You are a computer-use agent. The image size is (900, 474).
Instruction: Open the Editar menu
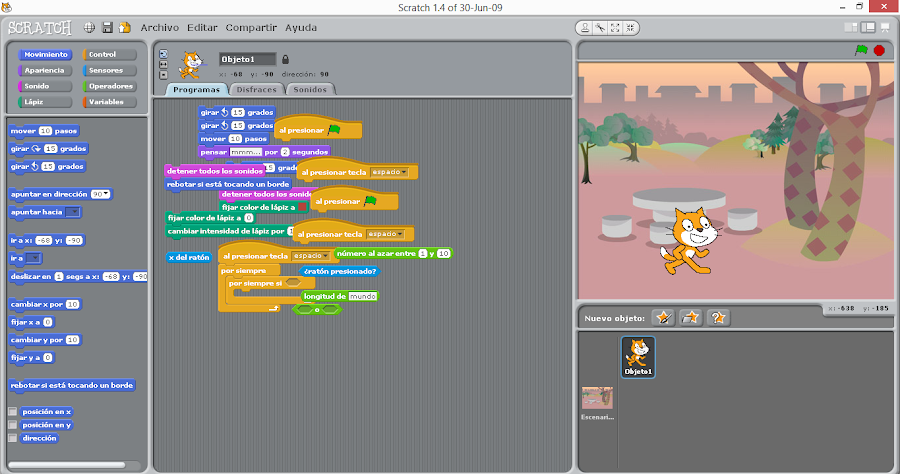(x=202, y=28)
